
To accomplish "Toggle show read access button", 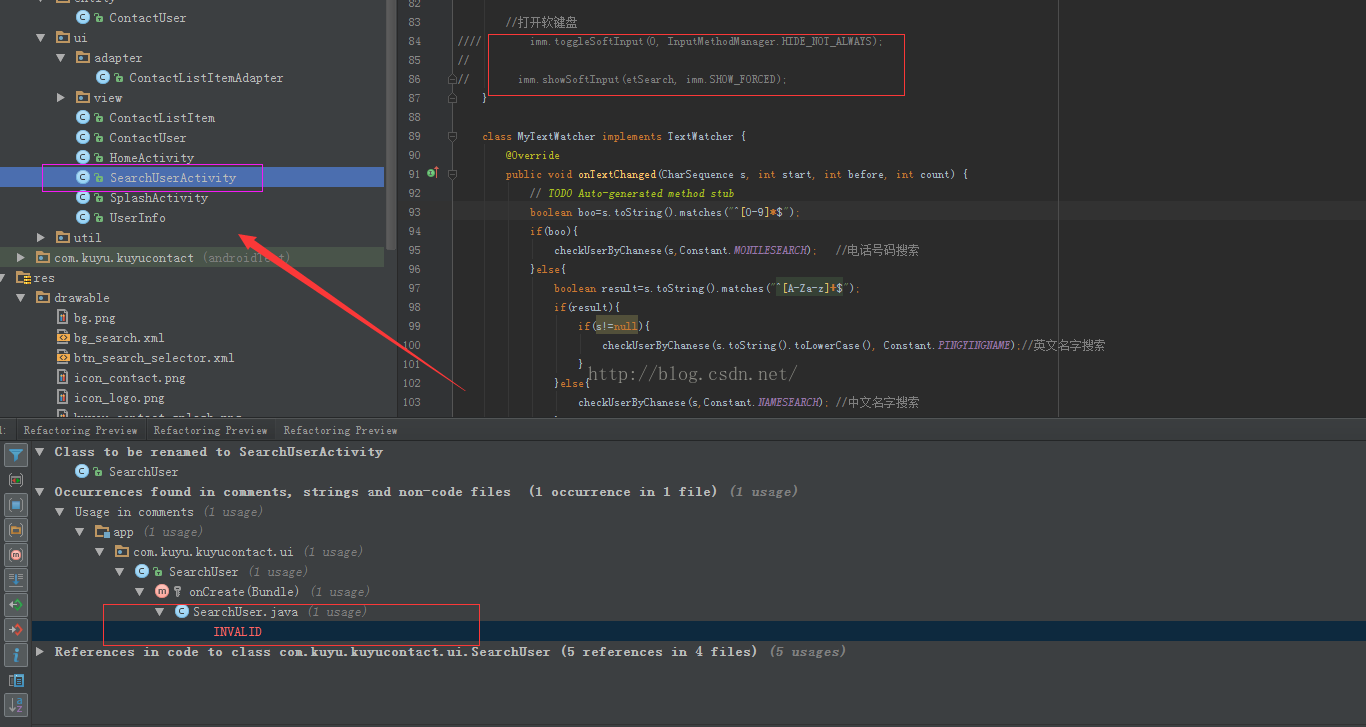I will coord(16,605).
